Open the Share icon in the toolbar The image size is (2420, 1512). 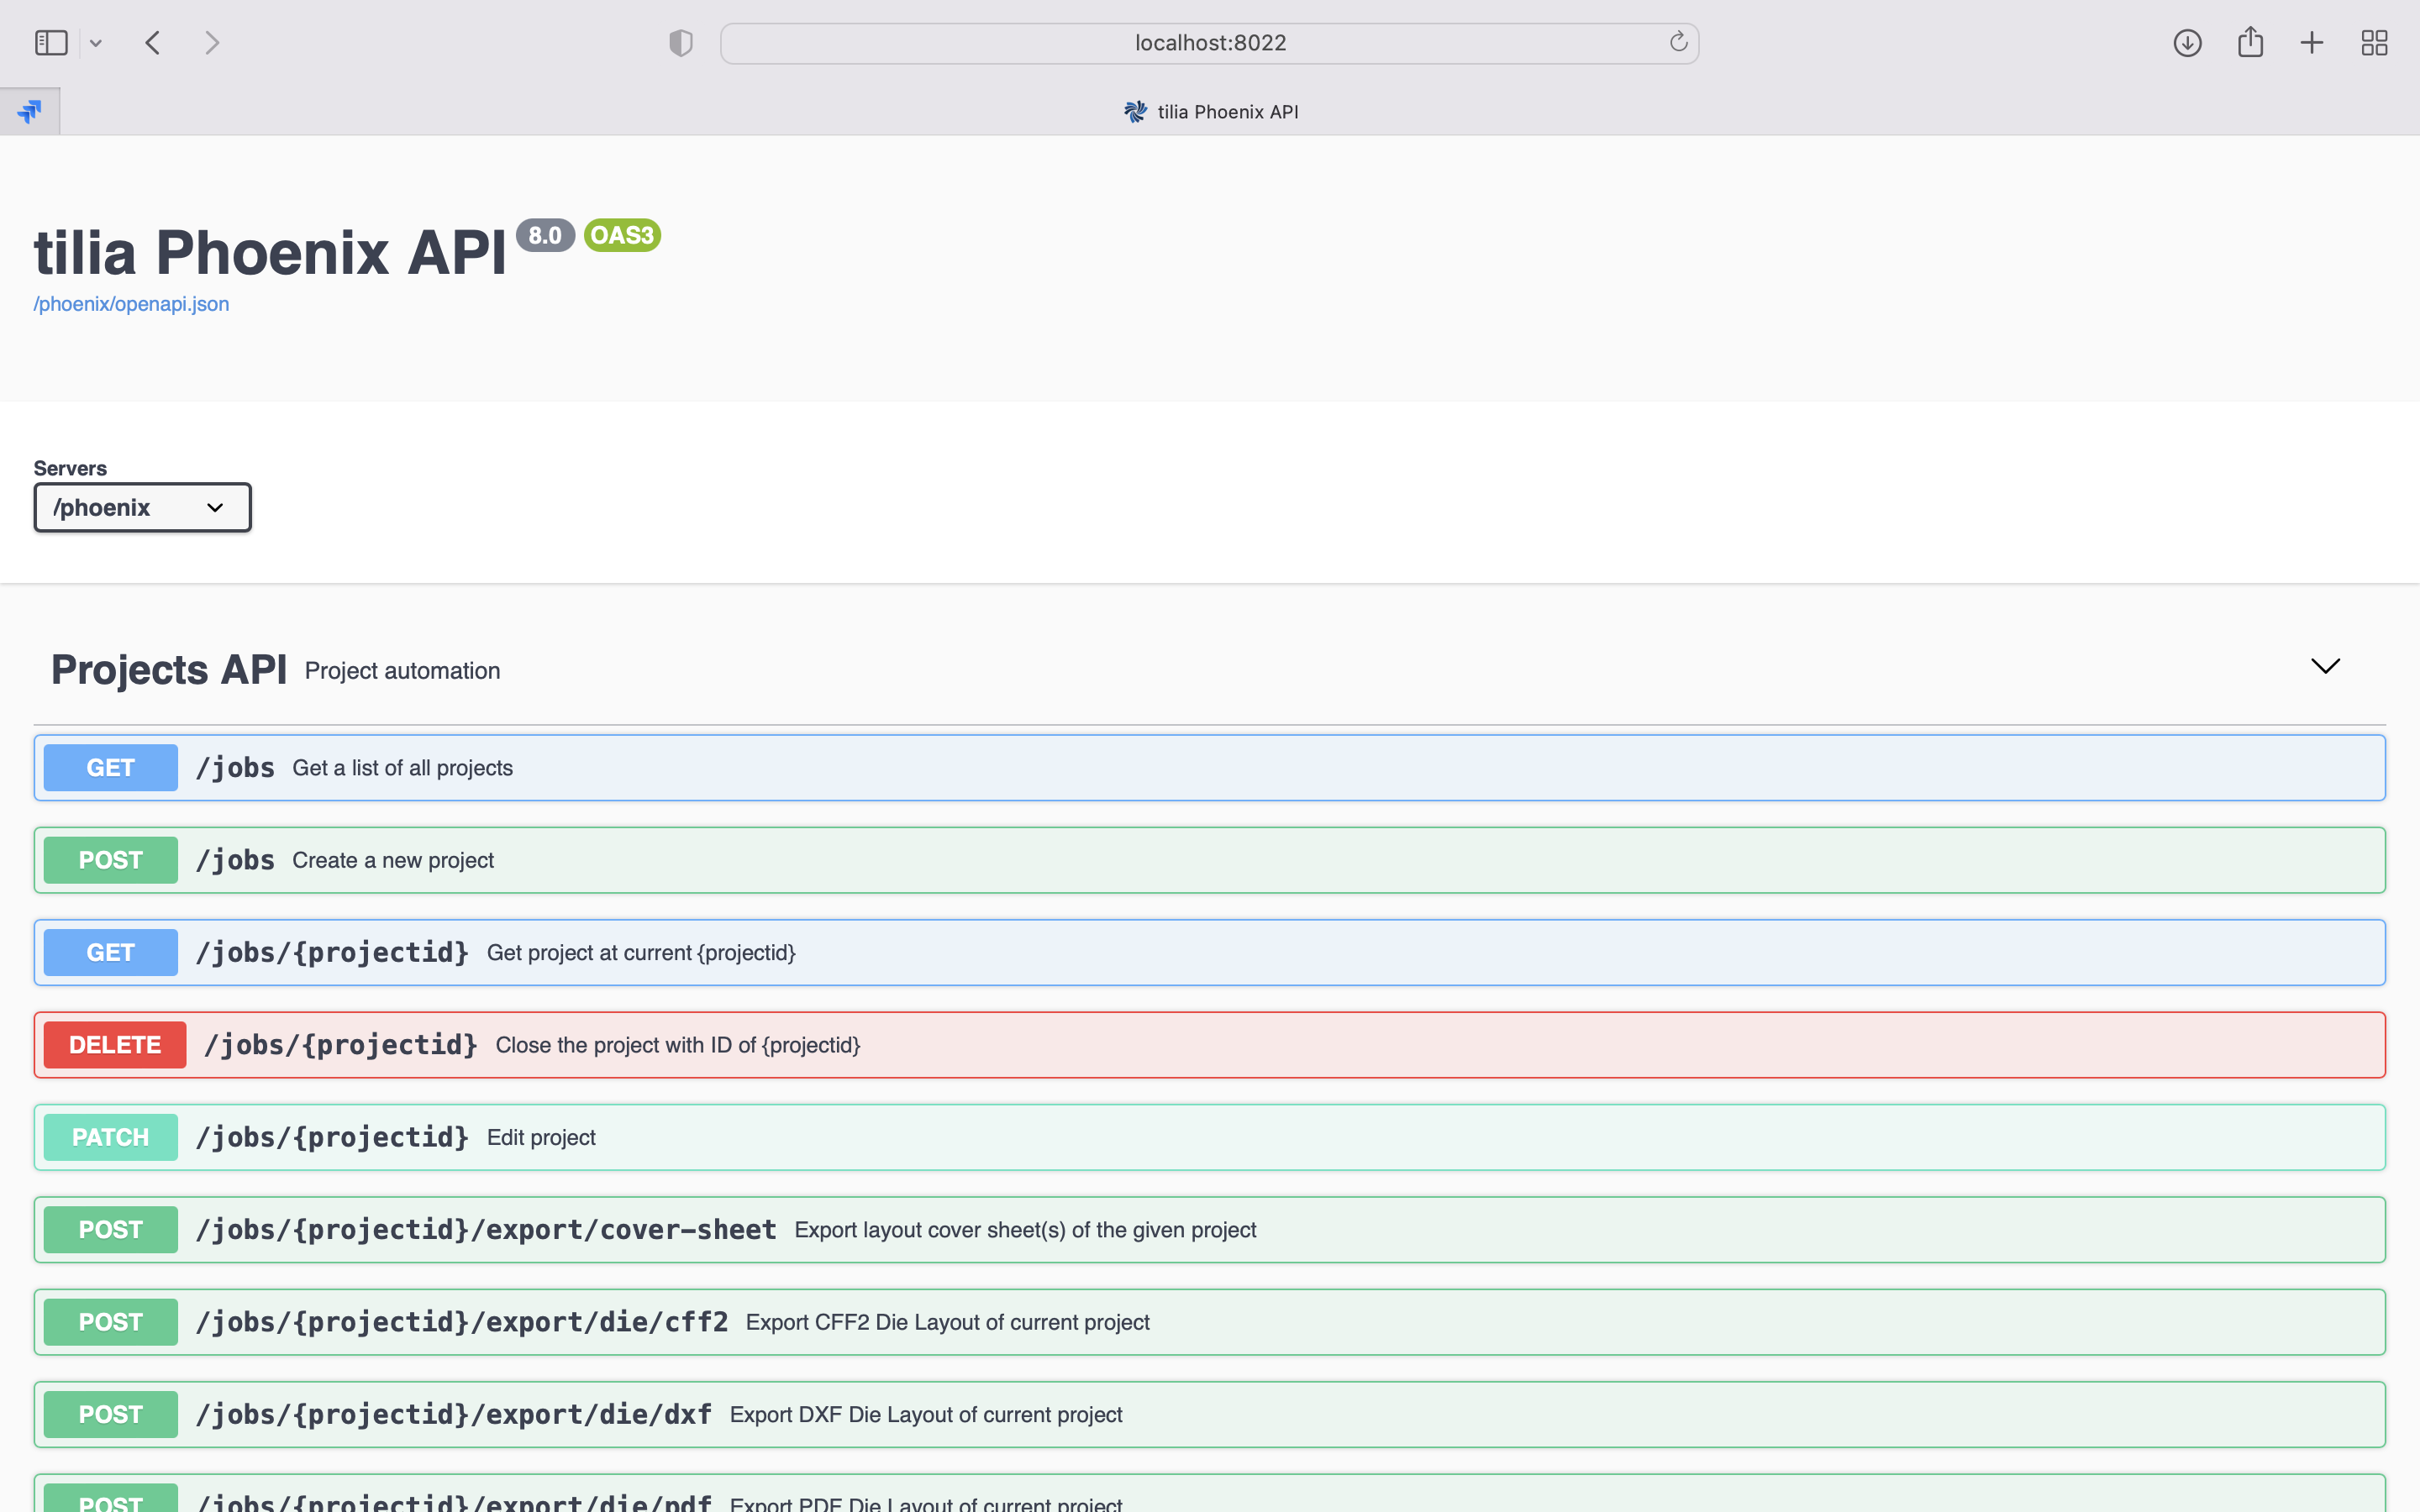(x=2250, y=42)
